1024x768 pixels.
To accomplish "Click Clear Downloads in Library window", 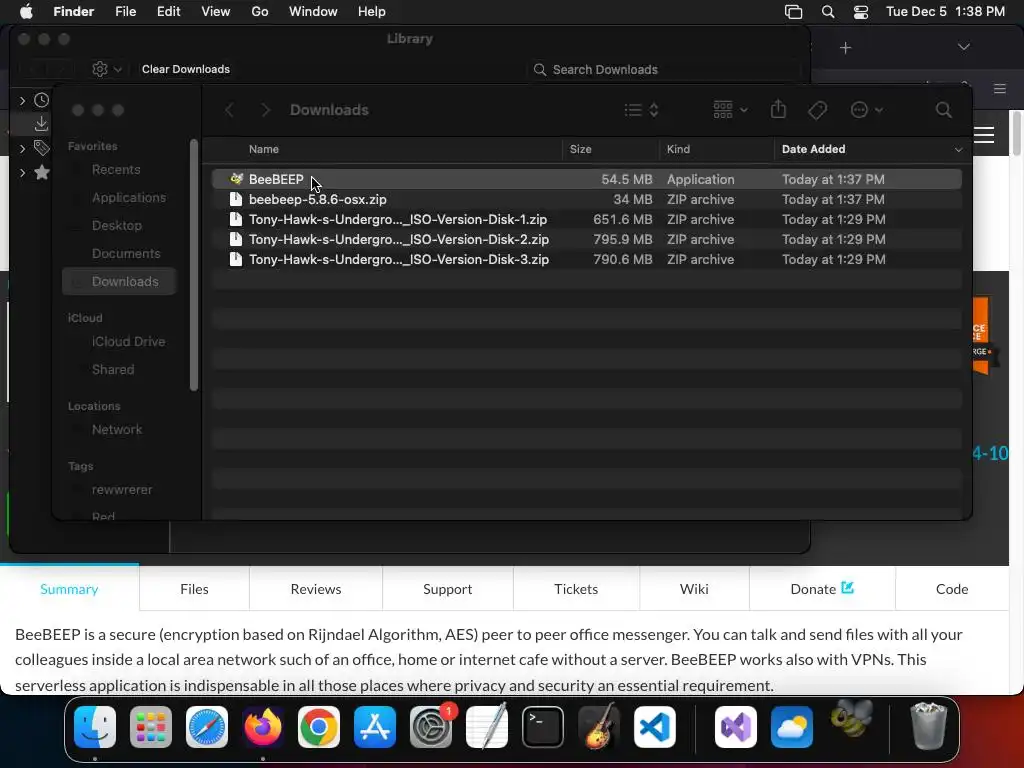I will click(x=185, y=69).
